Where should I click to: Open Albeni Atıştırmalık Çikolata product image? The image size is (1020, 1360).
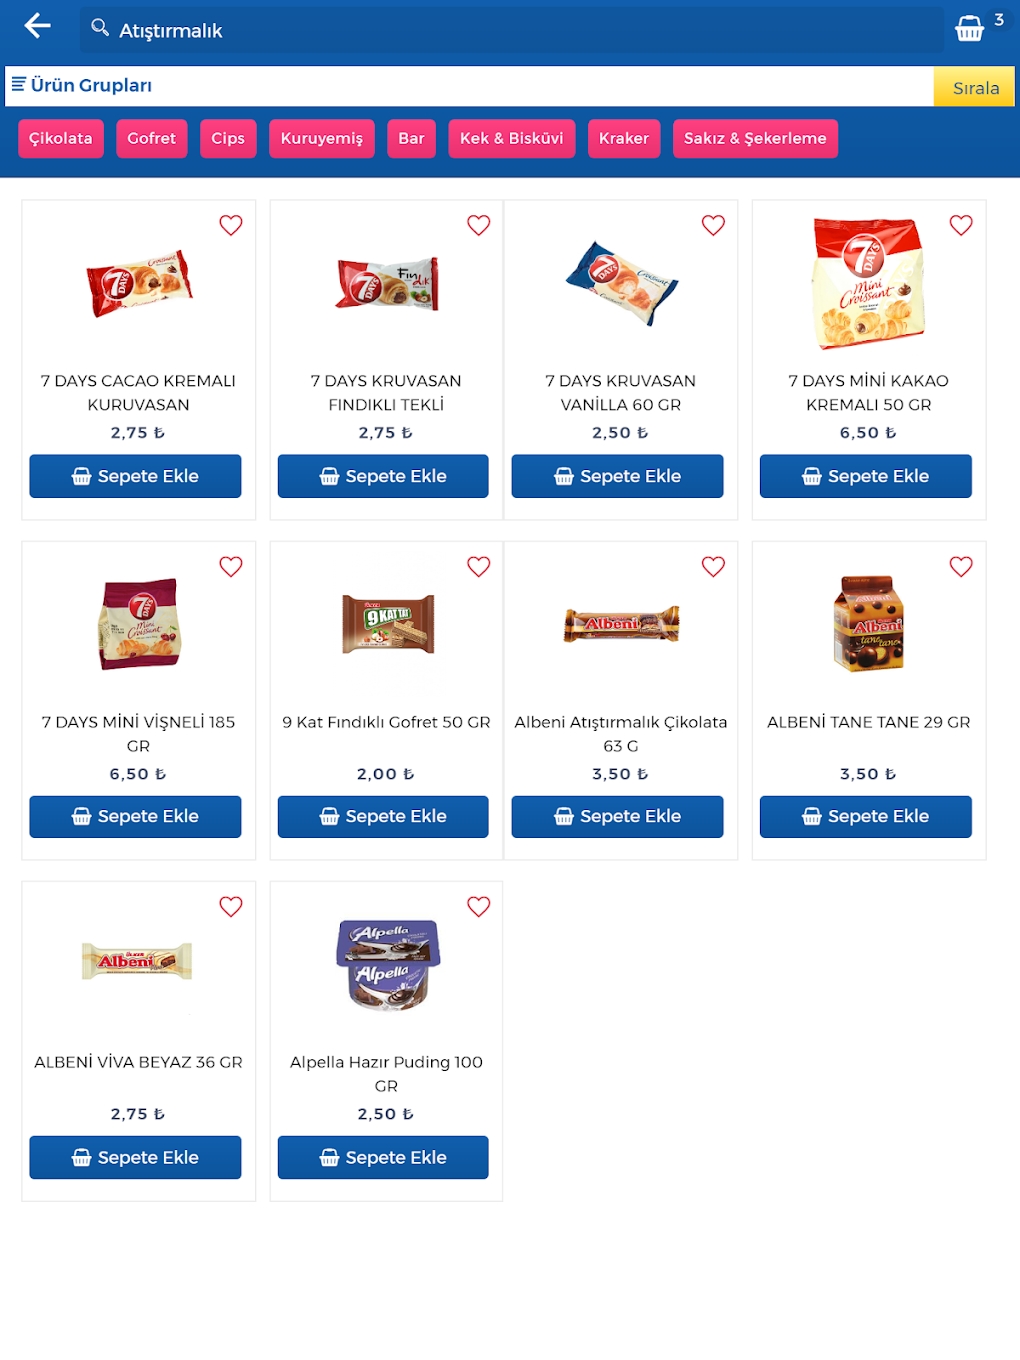coord(621,625)
